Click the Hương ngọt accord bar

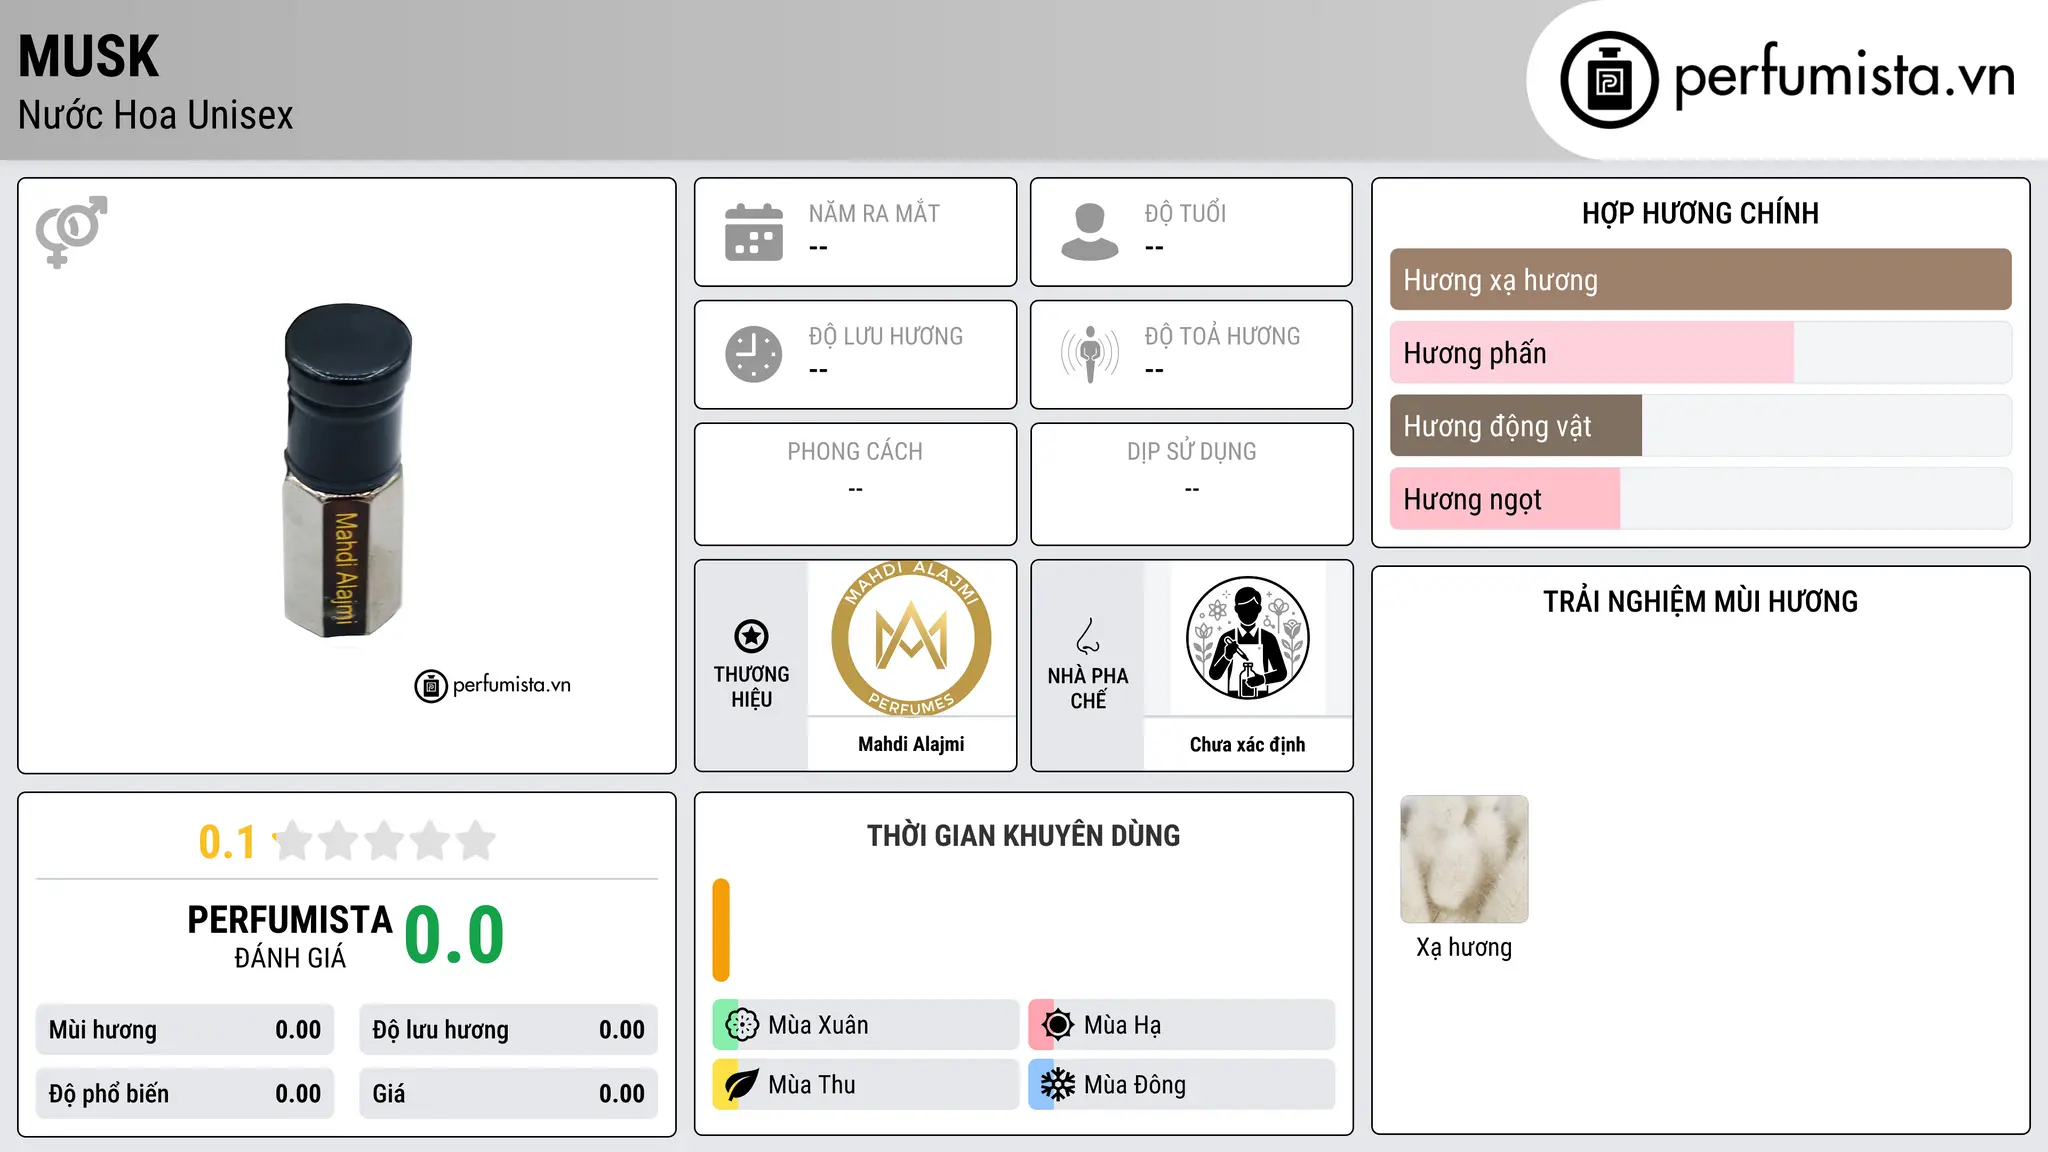[1700, 499]
